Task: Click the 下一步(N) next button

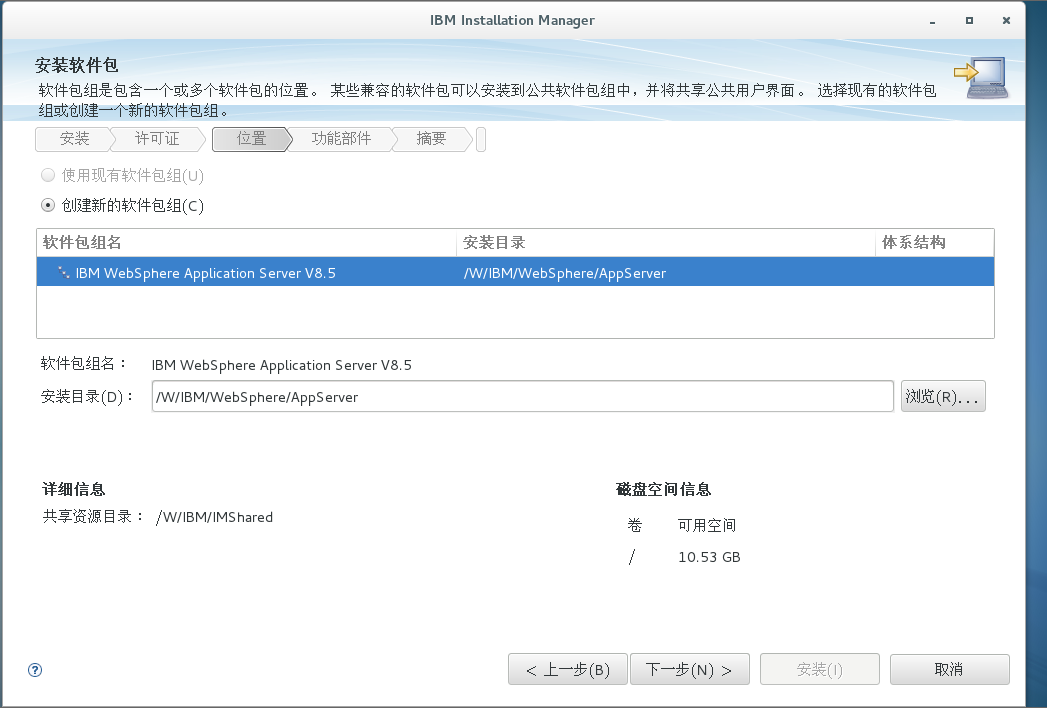Action: [690, 669]
